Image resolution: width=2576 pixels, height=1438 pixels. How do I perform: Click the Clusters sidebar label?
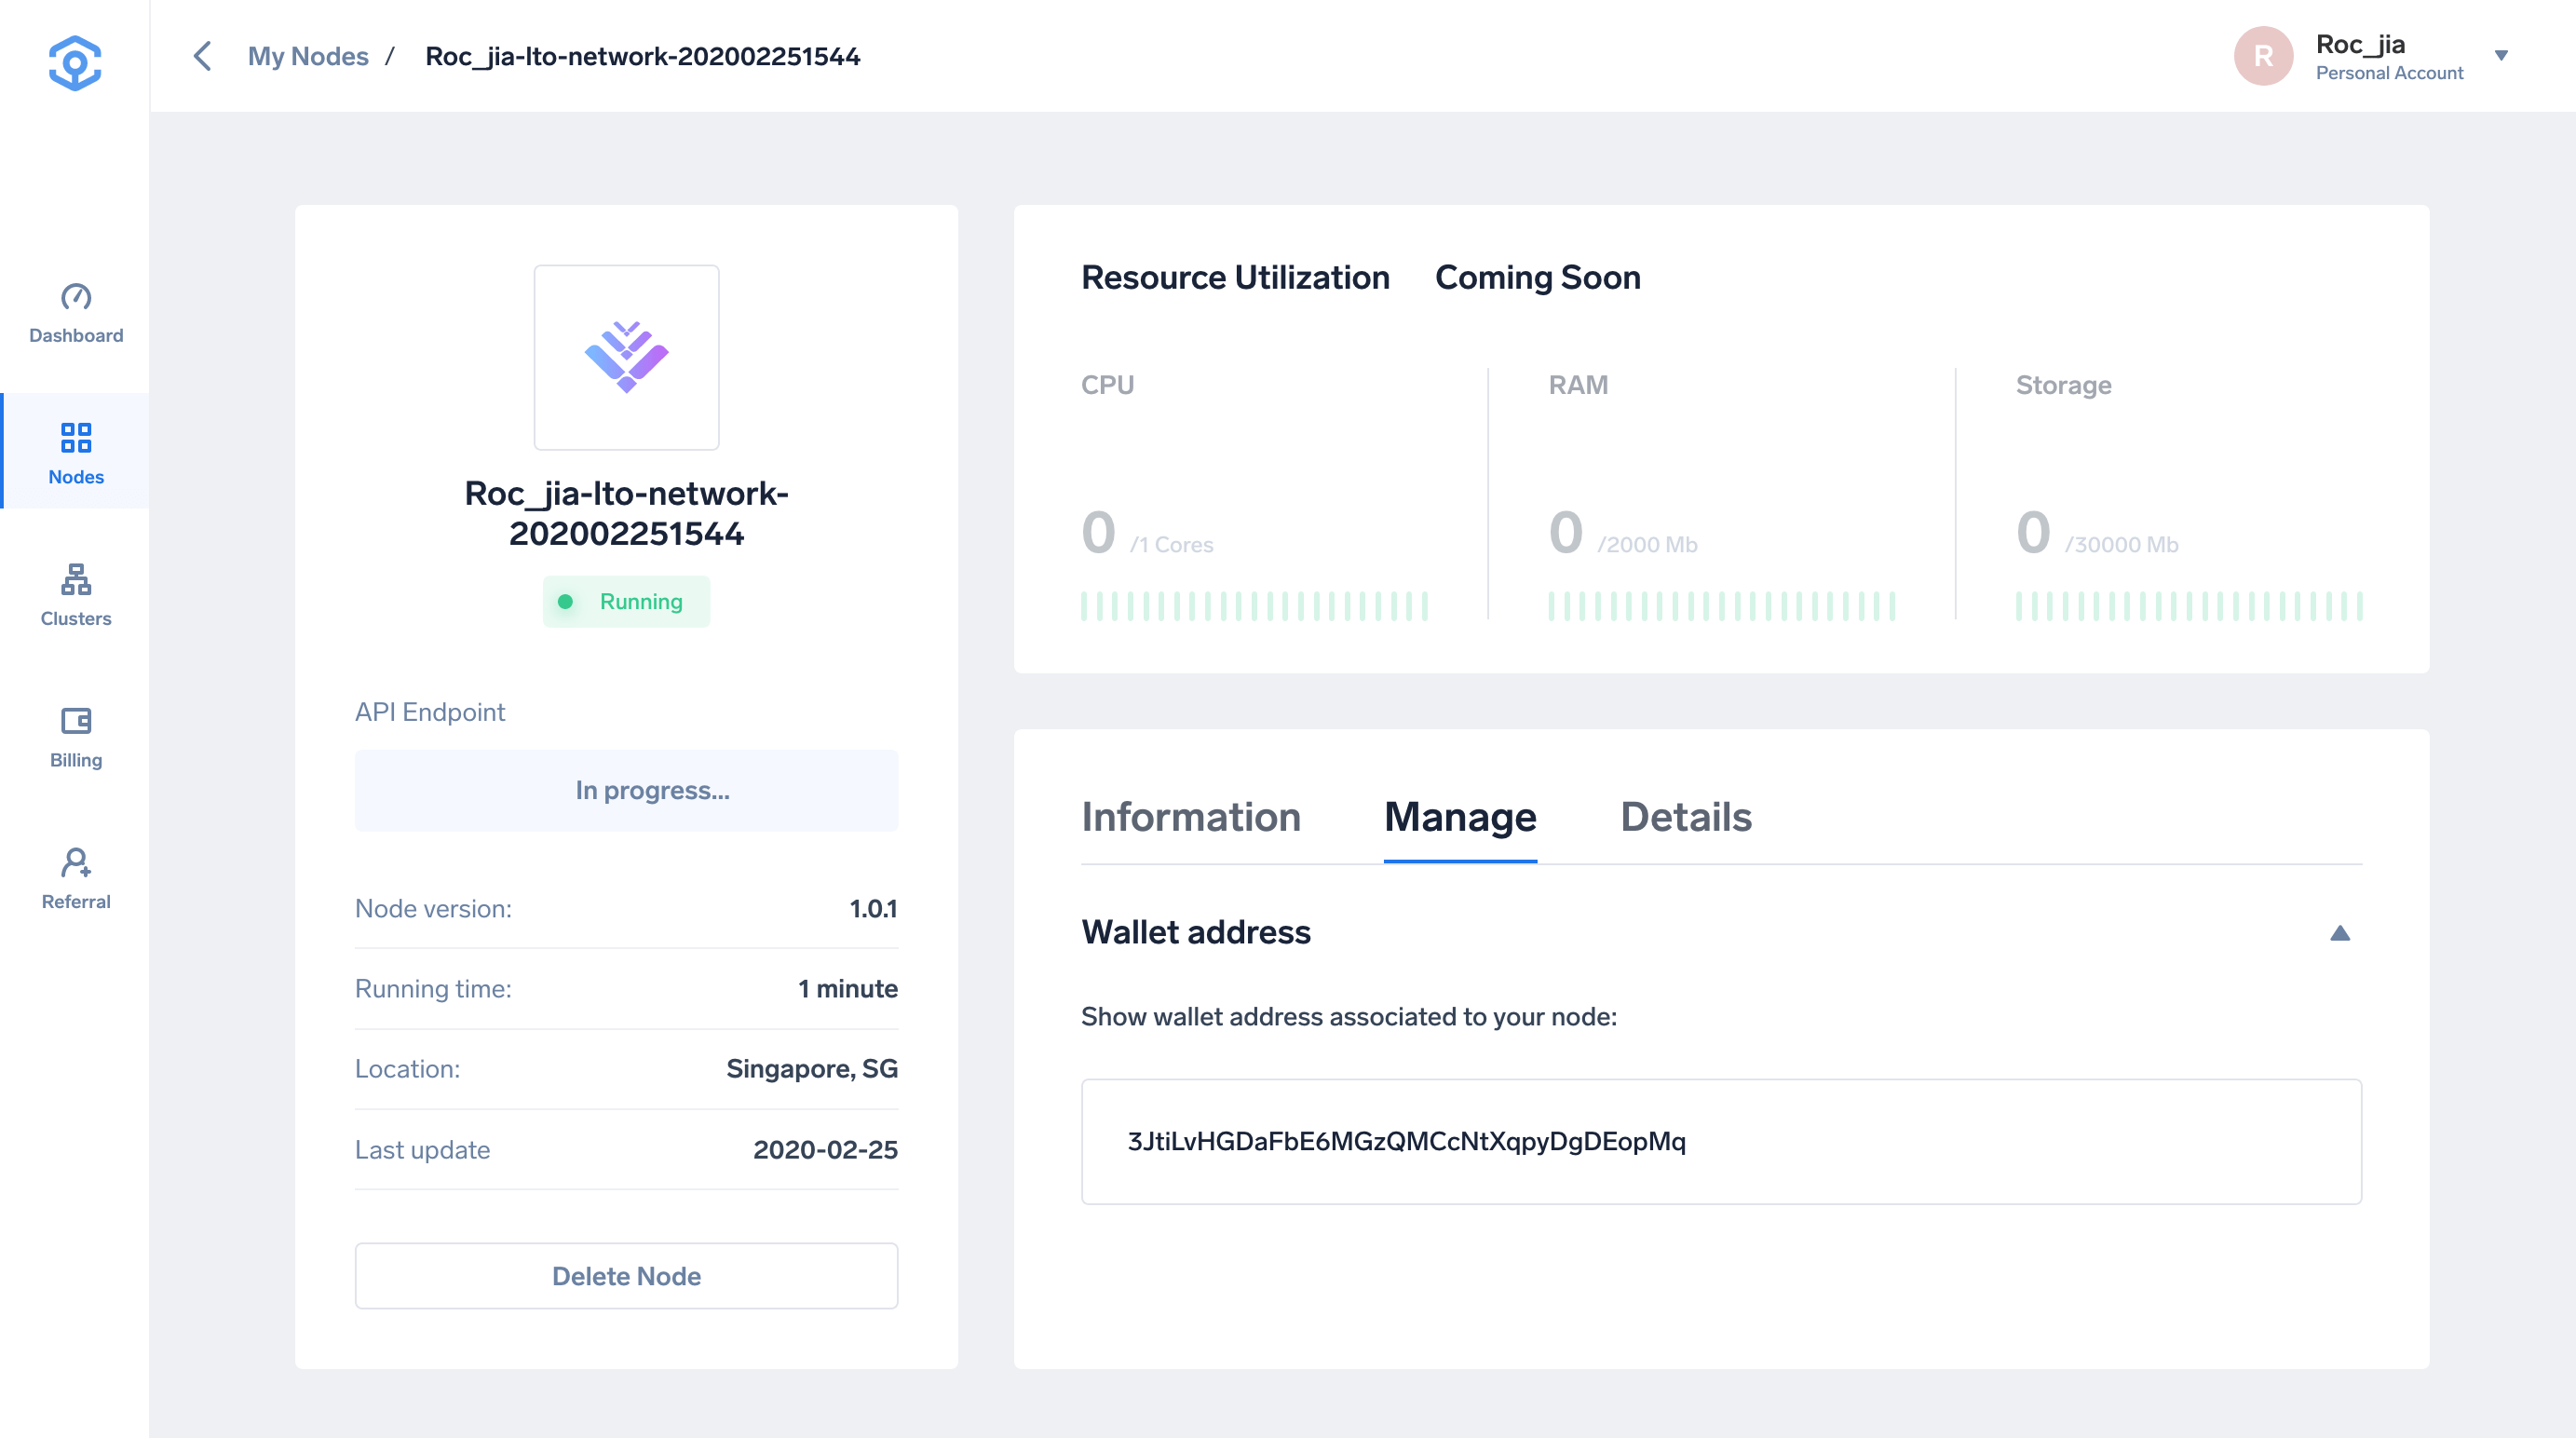[76, 619]
